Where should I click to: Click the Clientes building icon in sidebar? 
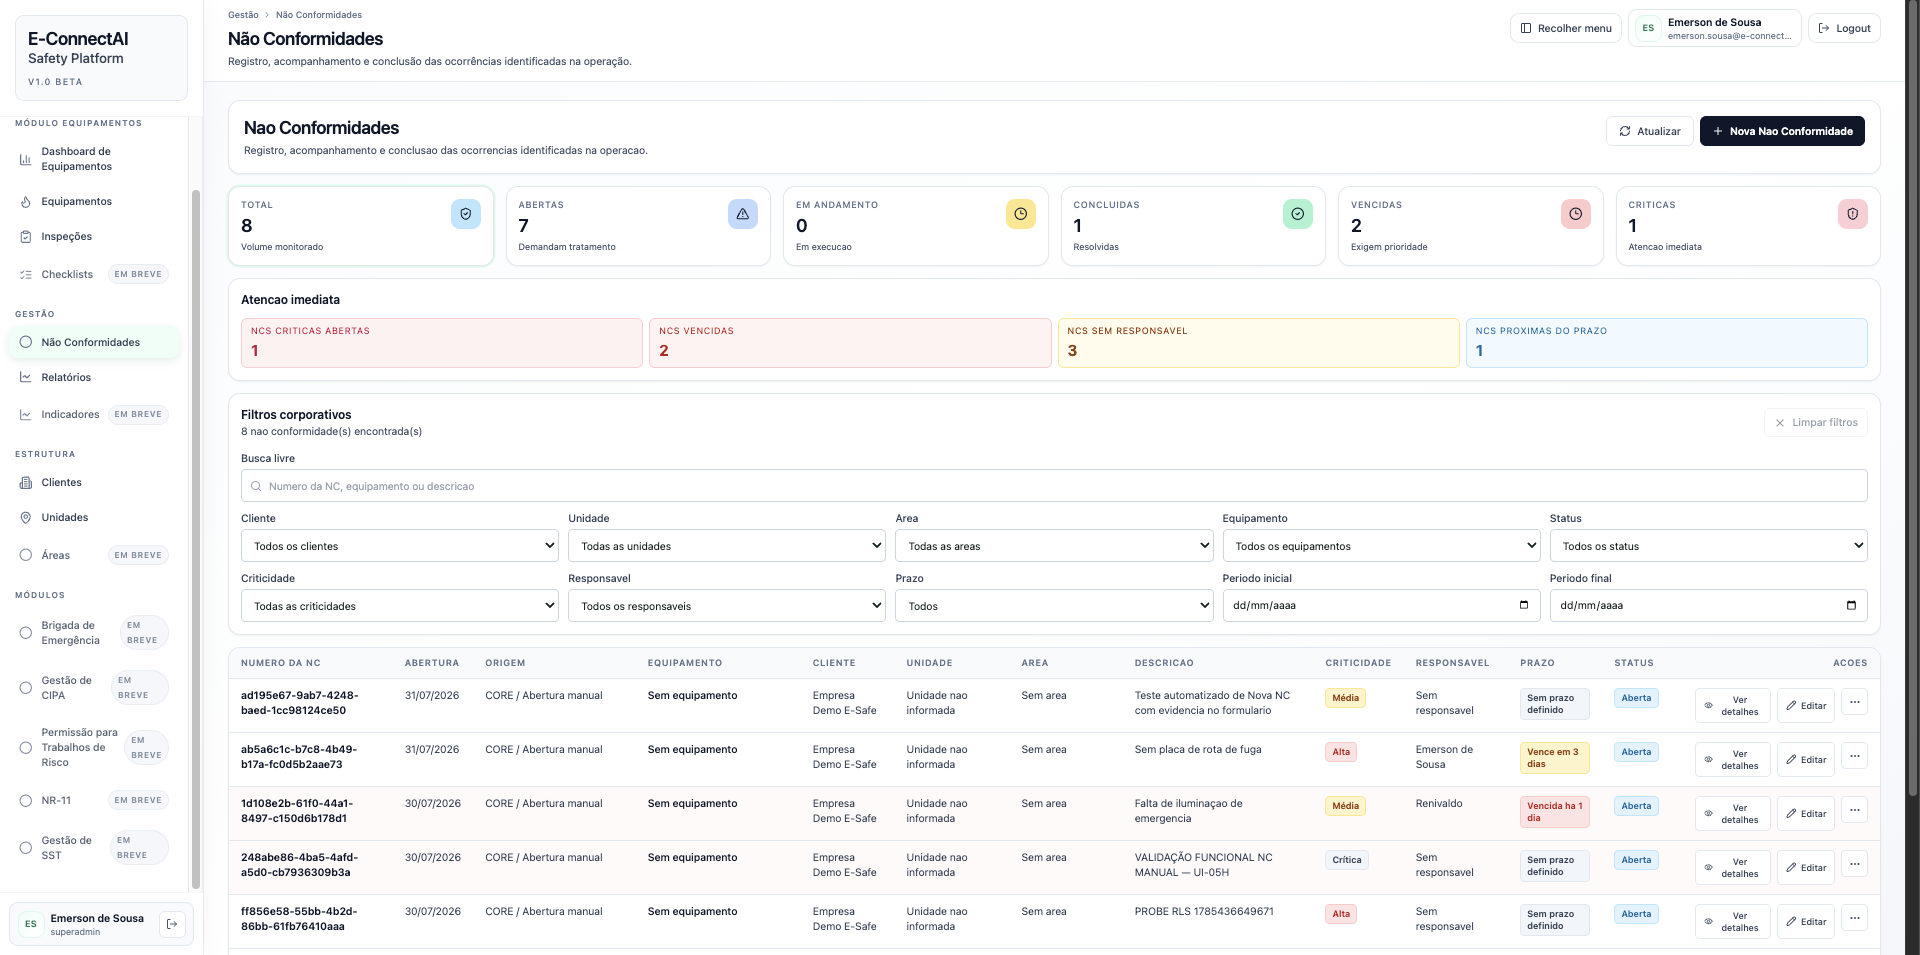26,482
